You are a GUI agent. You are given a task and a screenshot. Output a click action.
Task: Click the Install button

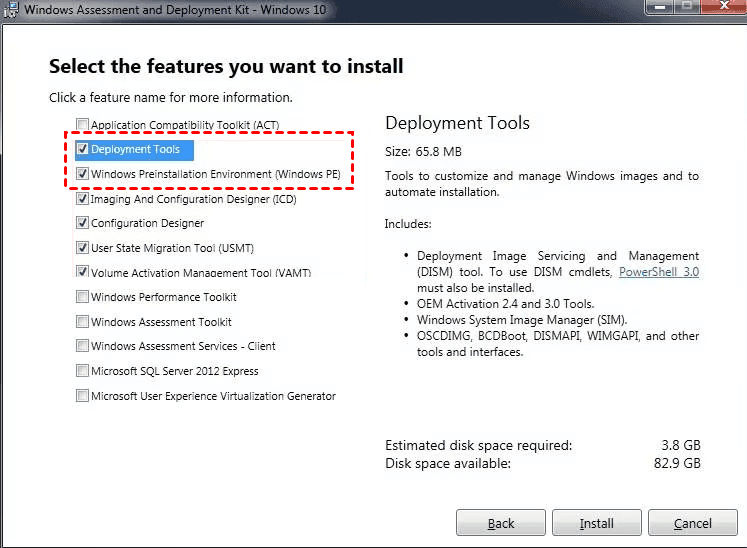(597, 523)
